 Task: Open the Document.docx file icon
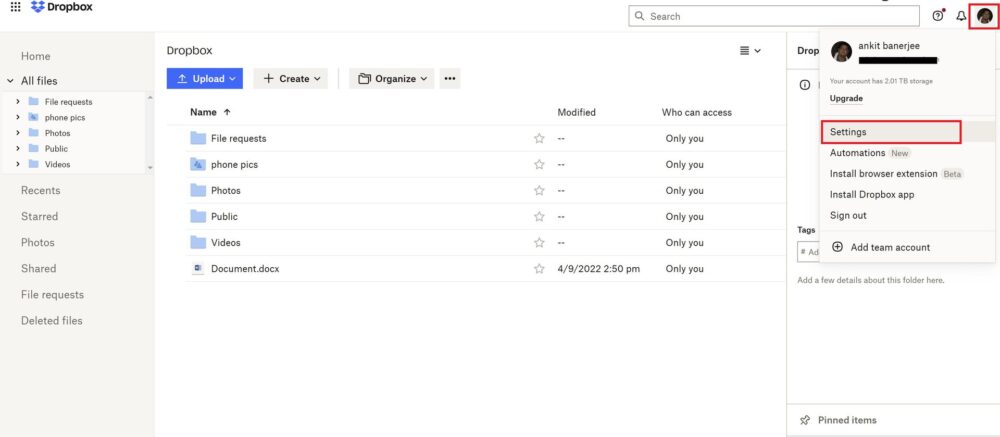197,269
